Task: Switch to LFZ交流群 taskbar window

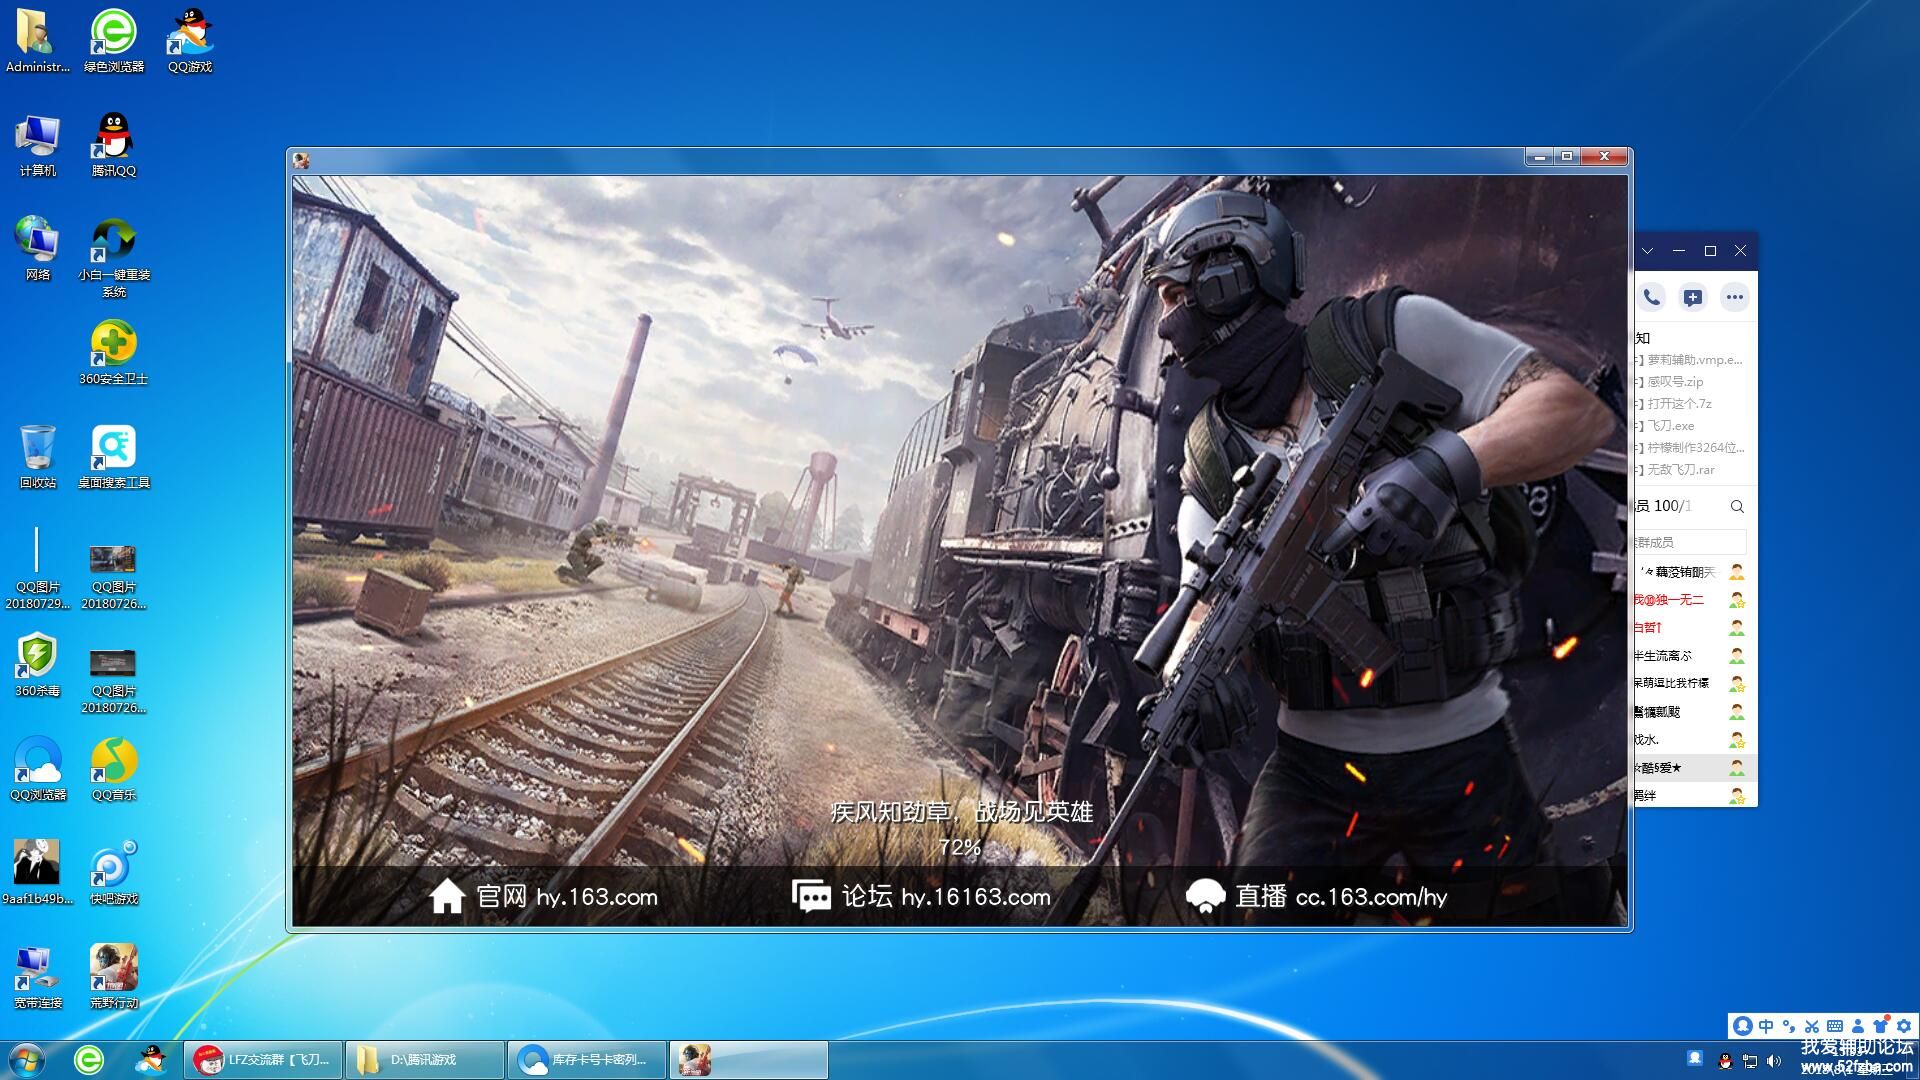Action: [x=264, y=1060]
